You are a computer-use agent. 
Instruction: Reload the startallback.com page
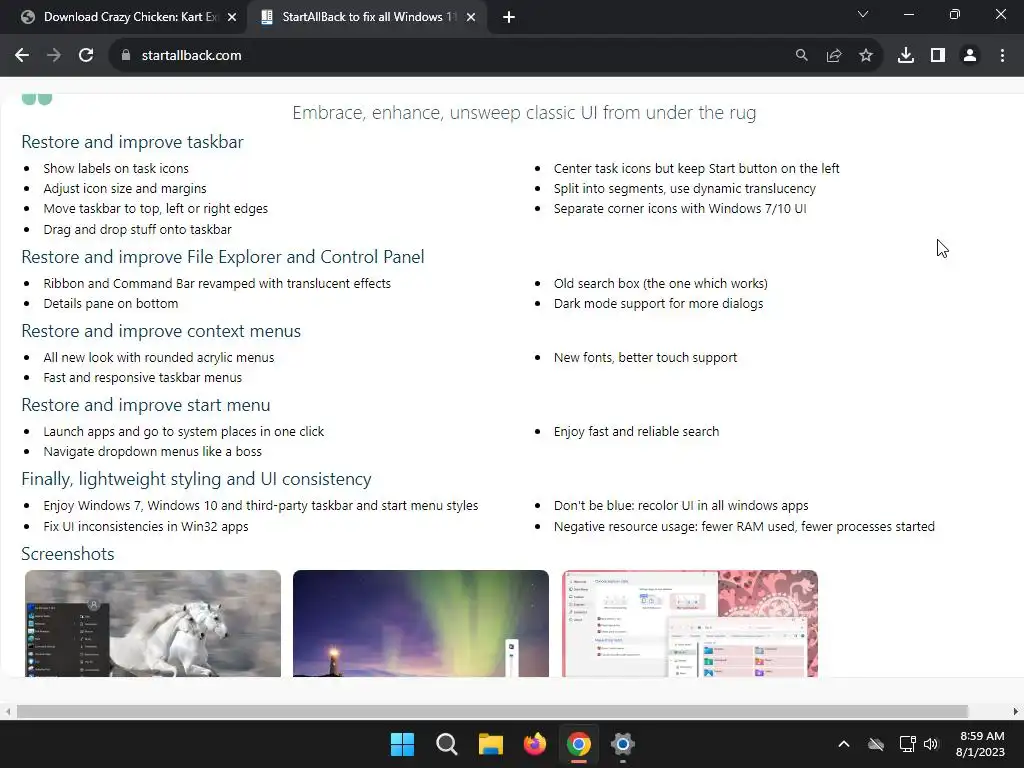pyautogui.click(x=86, y=56)
